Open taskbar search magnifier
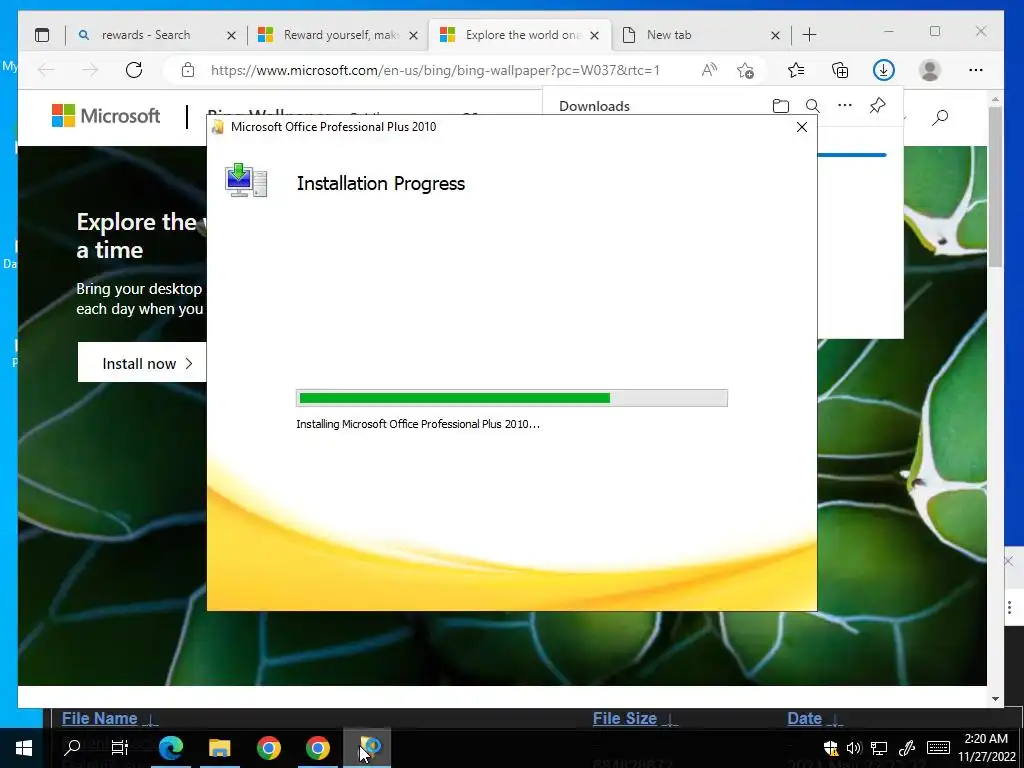 point(71,748)
